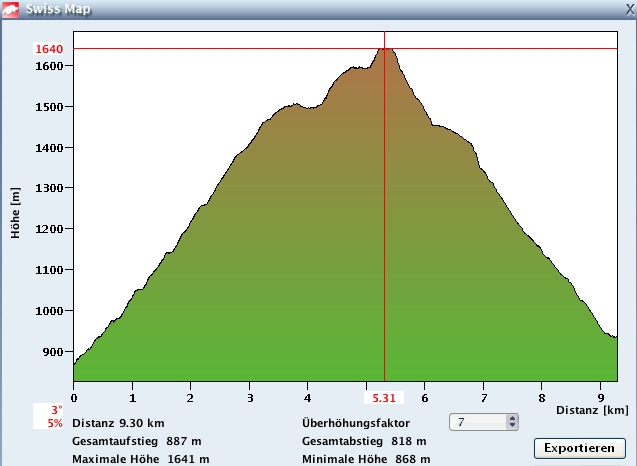Click the stepper arrows of the Überhöhungsfaktor box
Screen dimensions: 637x466
point(513,422)
